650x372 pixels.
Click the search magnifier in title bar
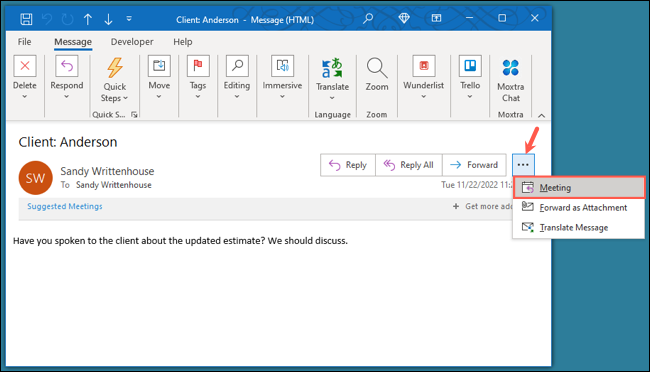(368, 19)
